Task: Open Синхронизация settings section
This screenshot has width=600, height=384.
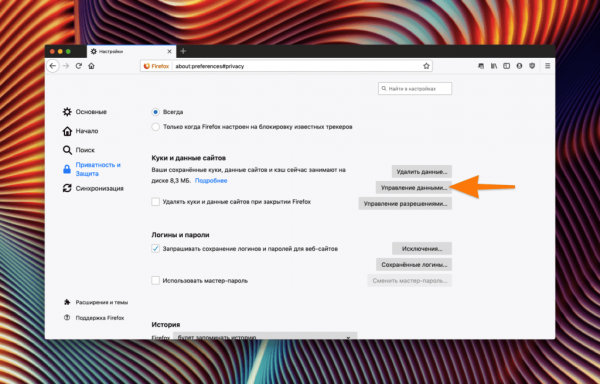Action: pyautogui.click(x=93, y=188)
